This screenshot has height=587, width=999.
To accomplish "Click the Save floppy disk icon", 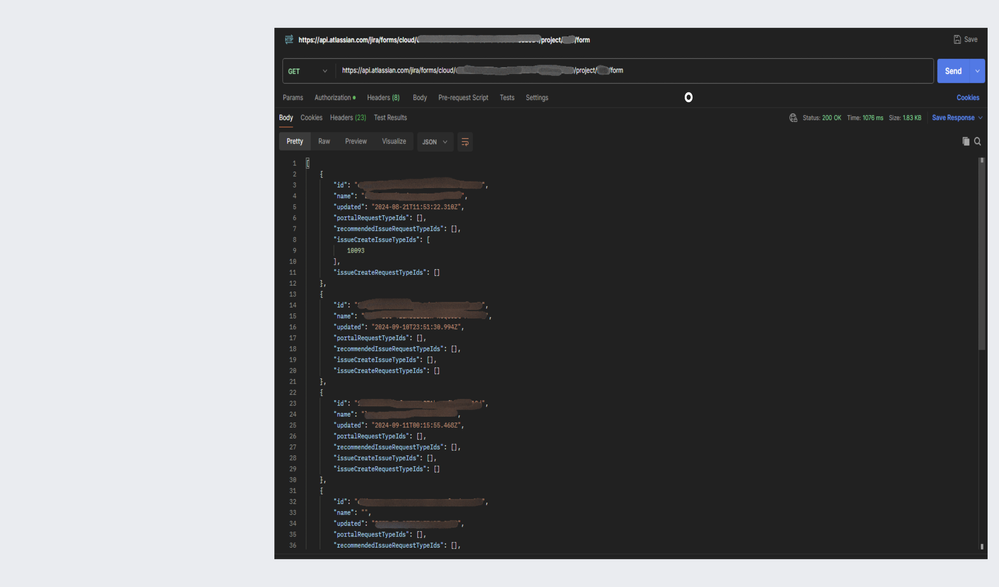I will [957, 40].
